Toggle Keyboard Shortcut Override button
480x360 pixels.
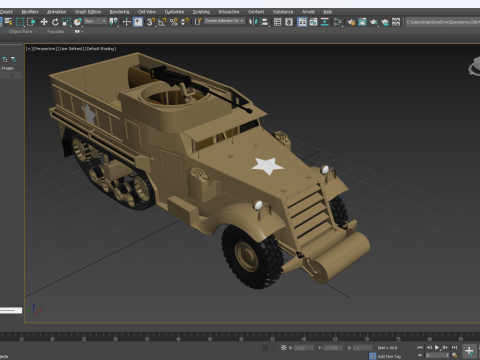pos(138,22)
